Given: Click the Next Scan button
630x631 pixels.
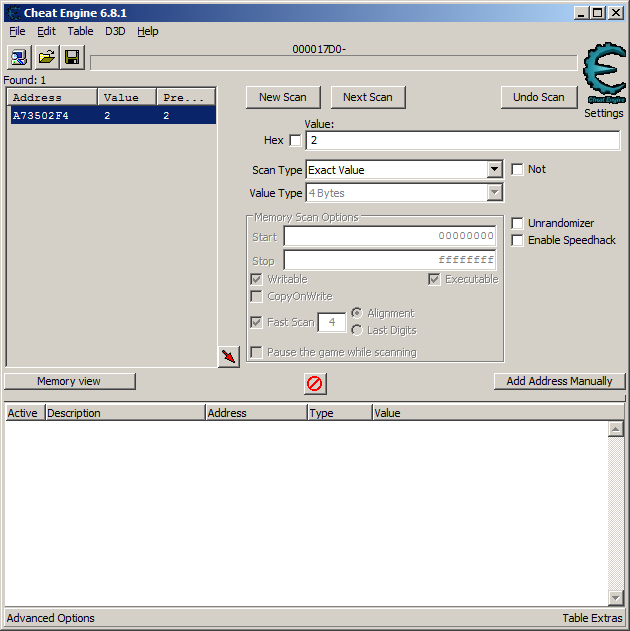Looking at the screenshot, I should (x=368, y=97).
